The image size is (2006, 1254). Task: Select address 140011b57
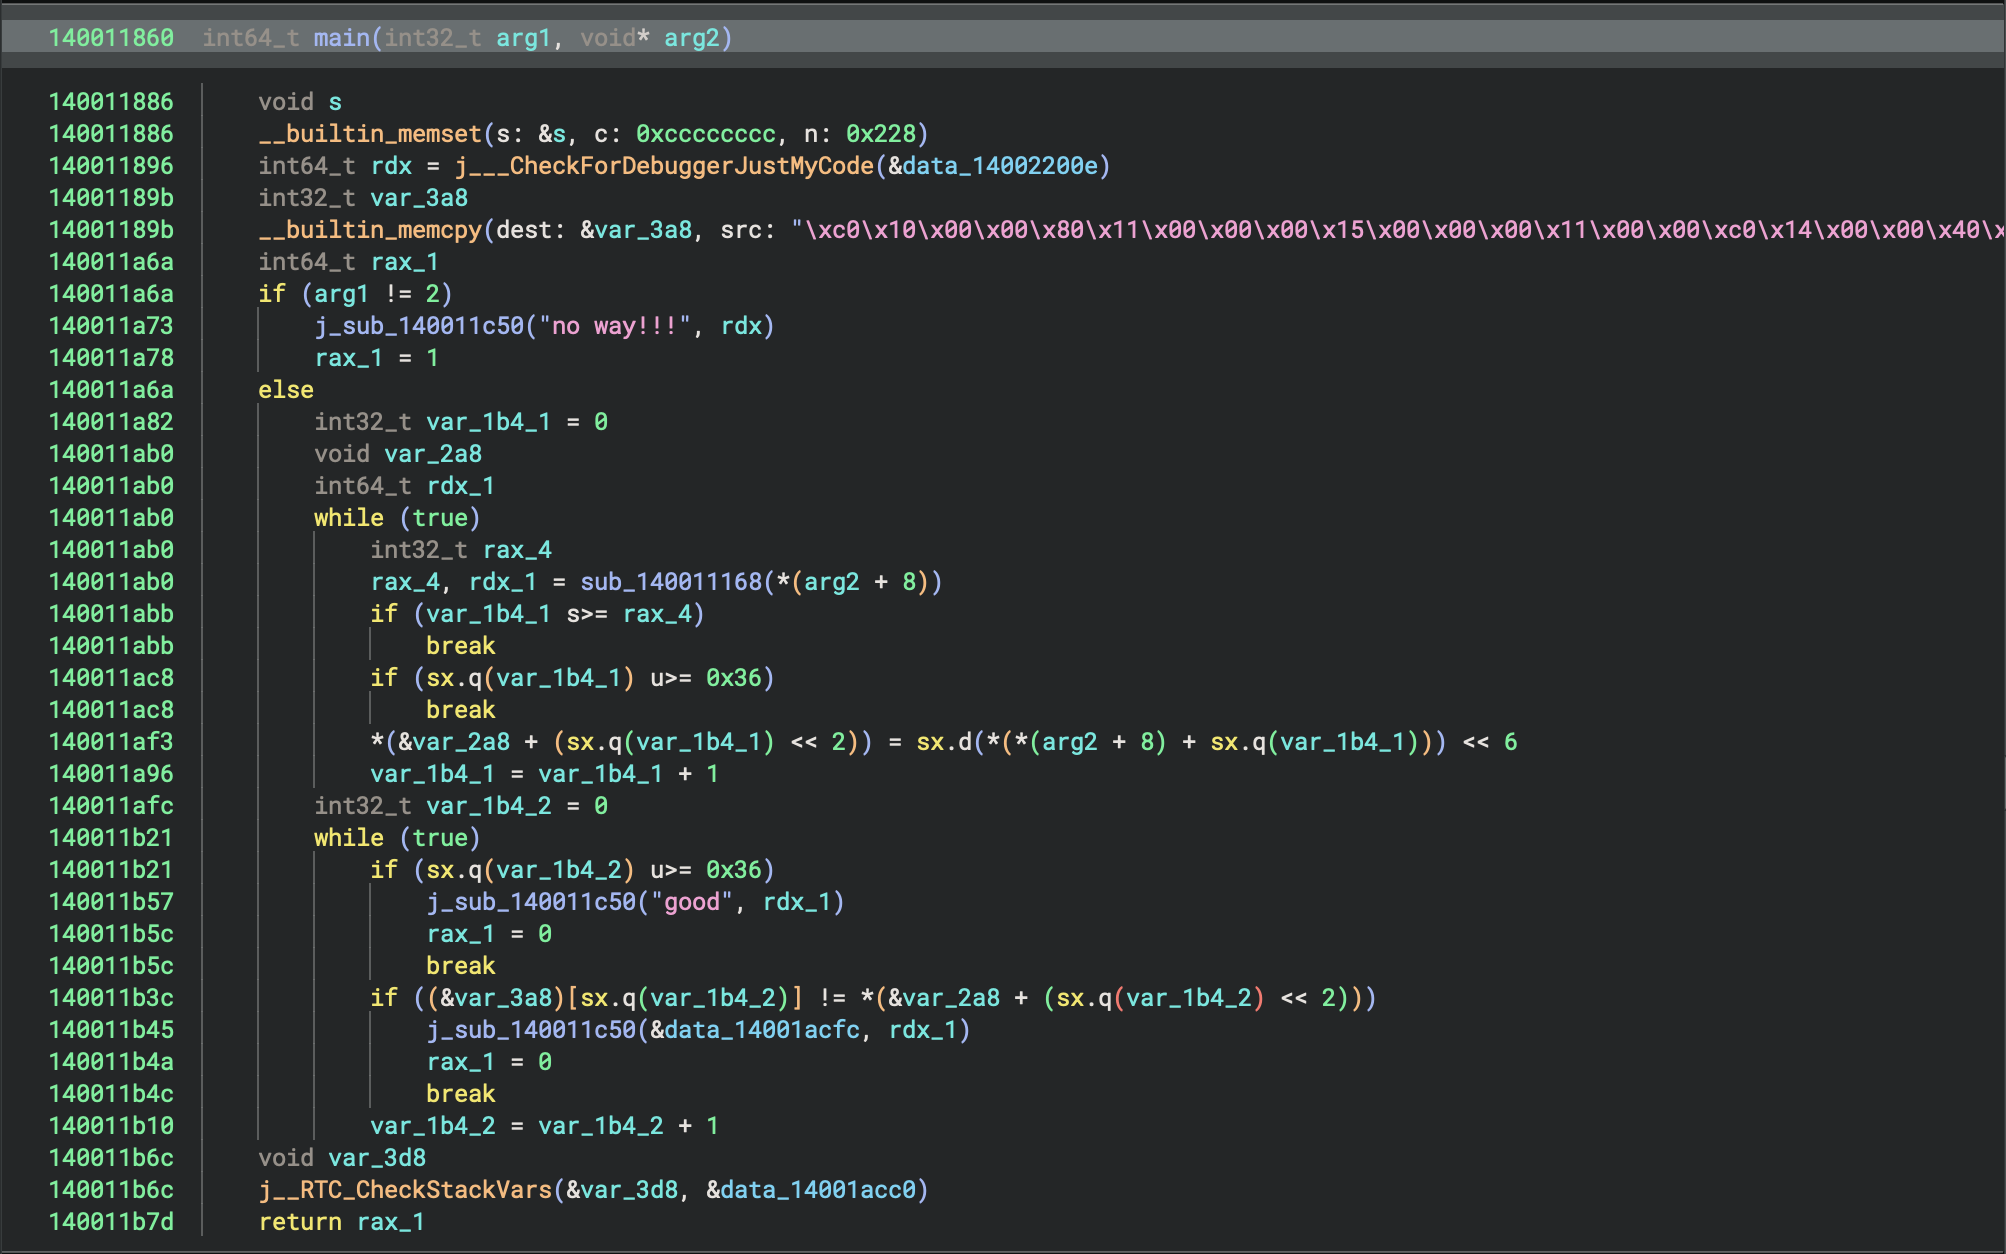click(111, 902)
